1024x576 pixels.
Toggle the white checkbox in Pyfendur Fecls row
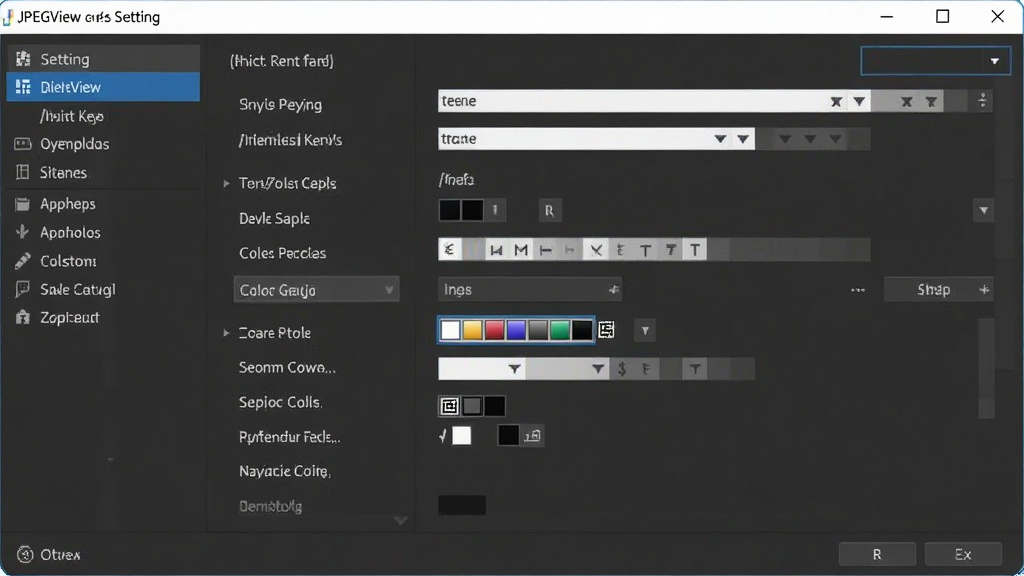click(x=461, y=436)
